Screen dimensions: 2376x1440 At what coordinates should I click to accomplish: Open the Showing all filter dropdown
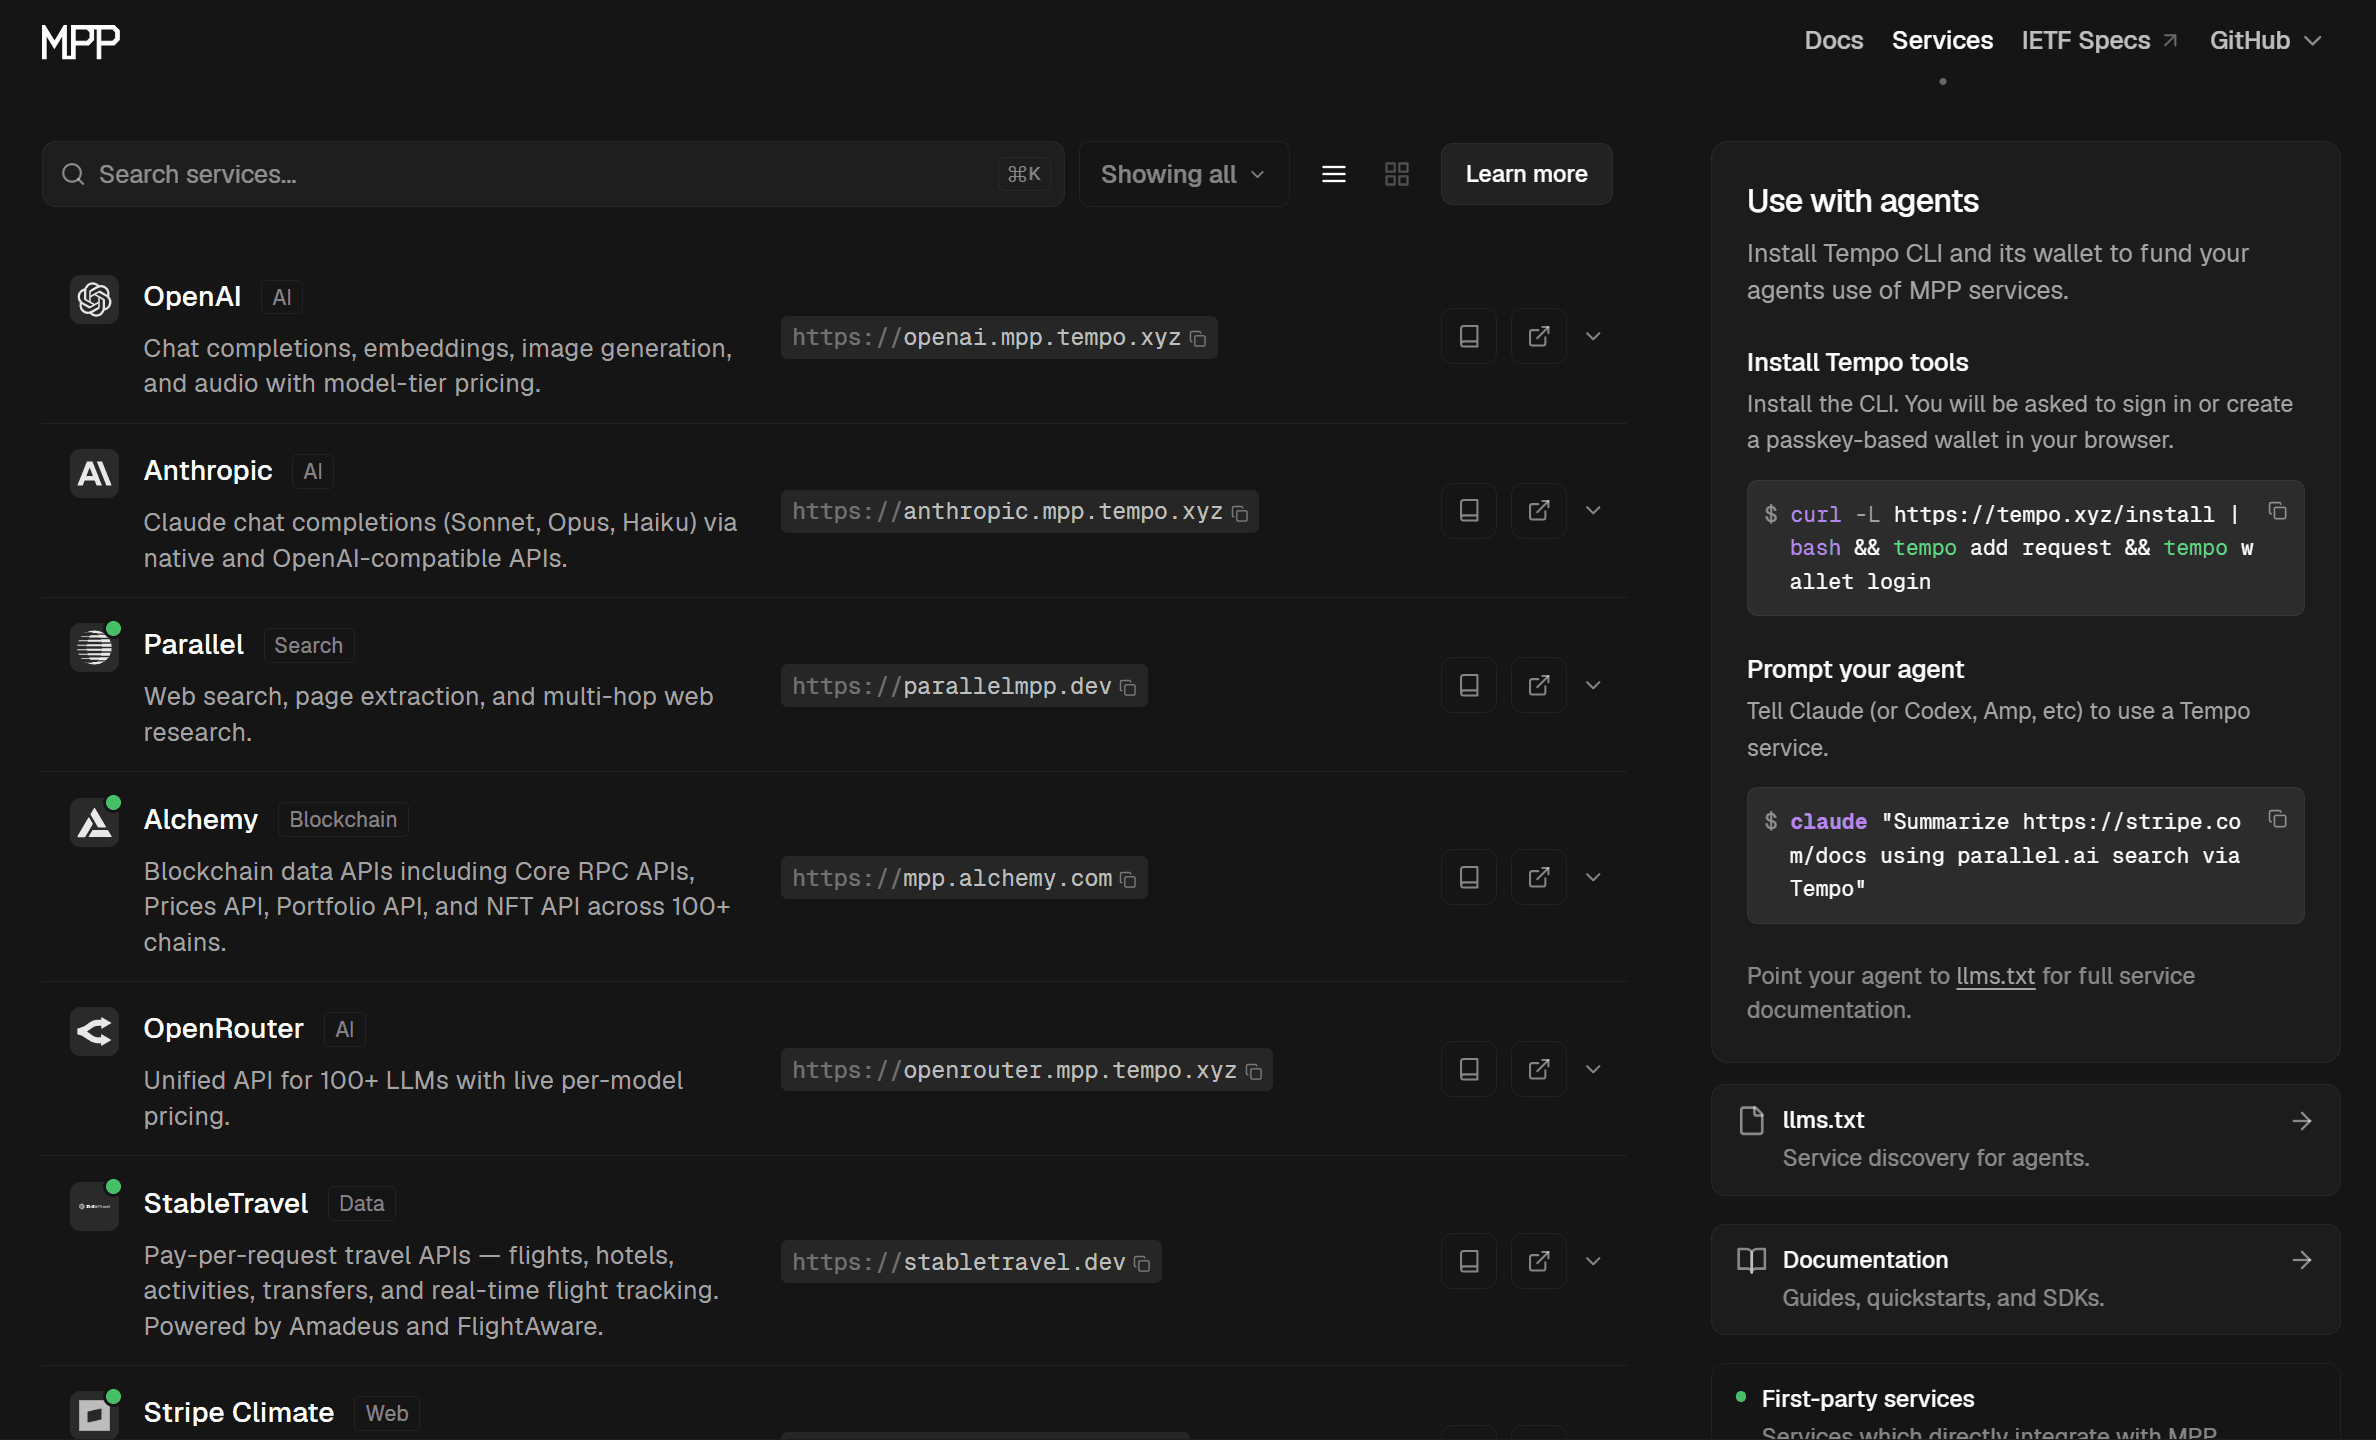[1183, 174]
